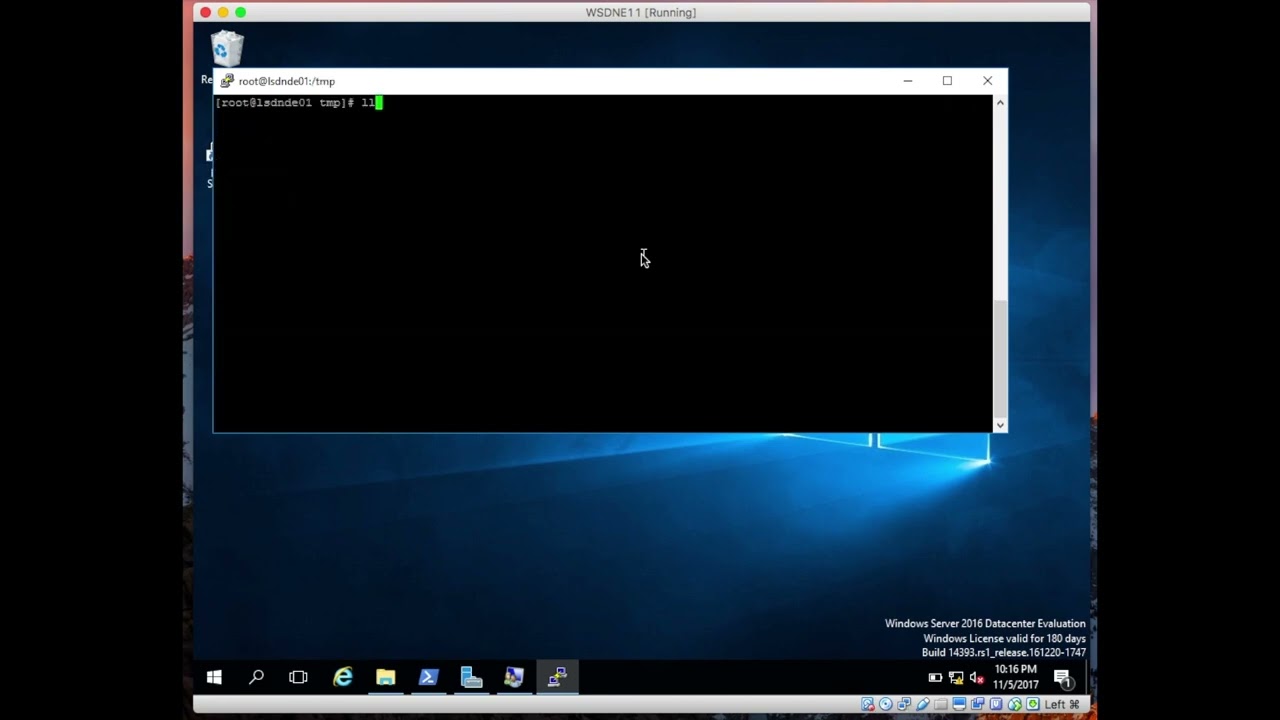Close the WSDNE11 VM window (red)
This screenshot has width=1280, height=720.
(x=205, y=12)
